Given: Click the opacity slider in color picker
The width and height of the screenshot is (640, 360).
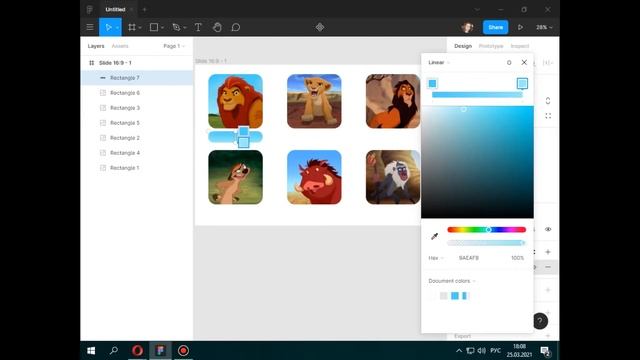Looking at the screenshot, I should point(487,243).
